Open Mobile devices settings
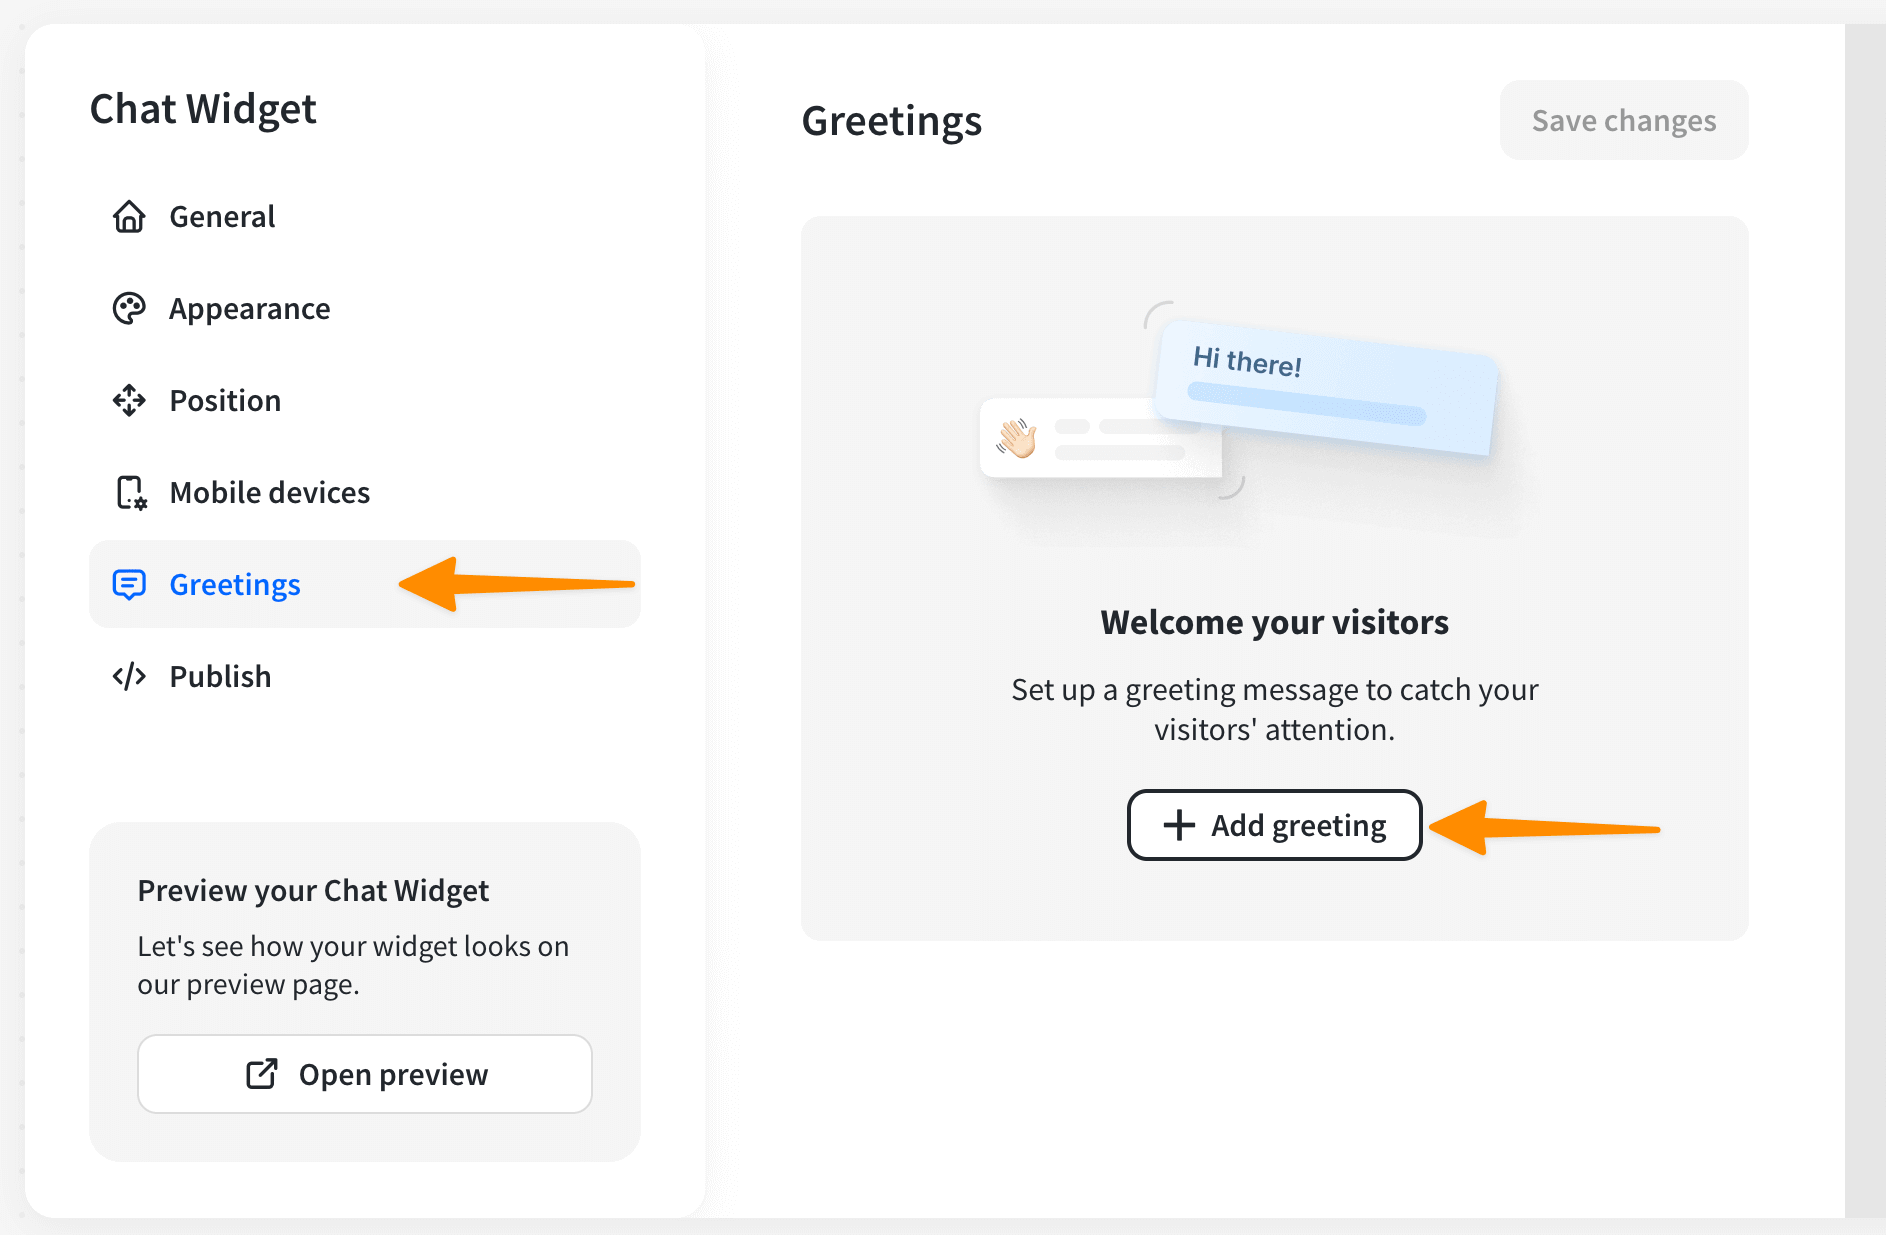1886x1235 pixels. (x=269, y=492)
